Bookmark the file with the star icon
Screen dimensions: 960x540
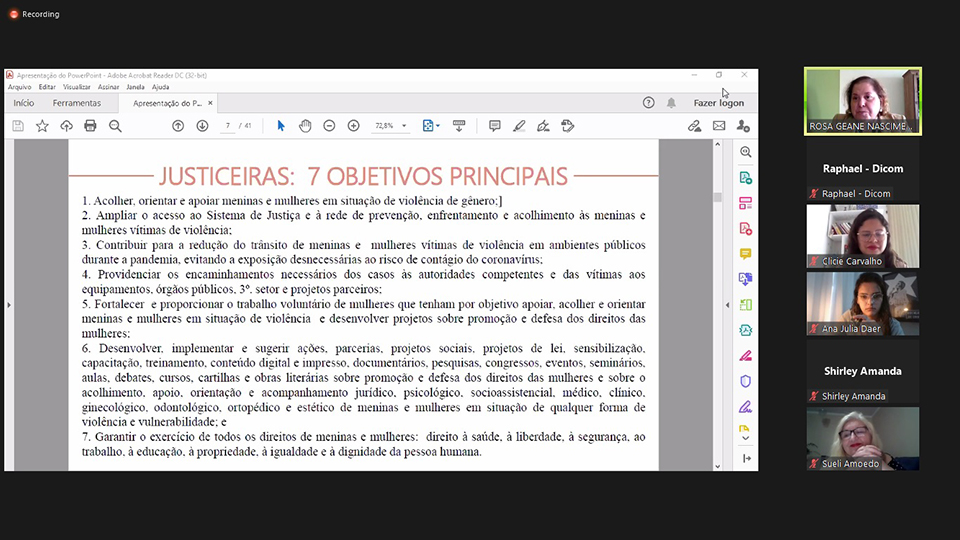[42, 126]
